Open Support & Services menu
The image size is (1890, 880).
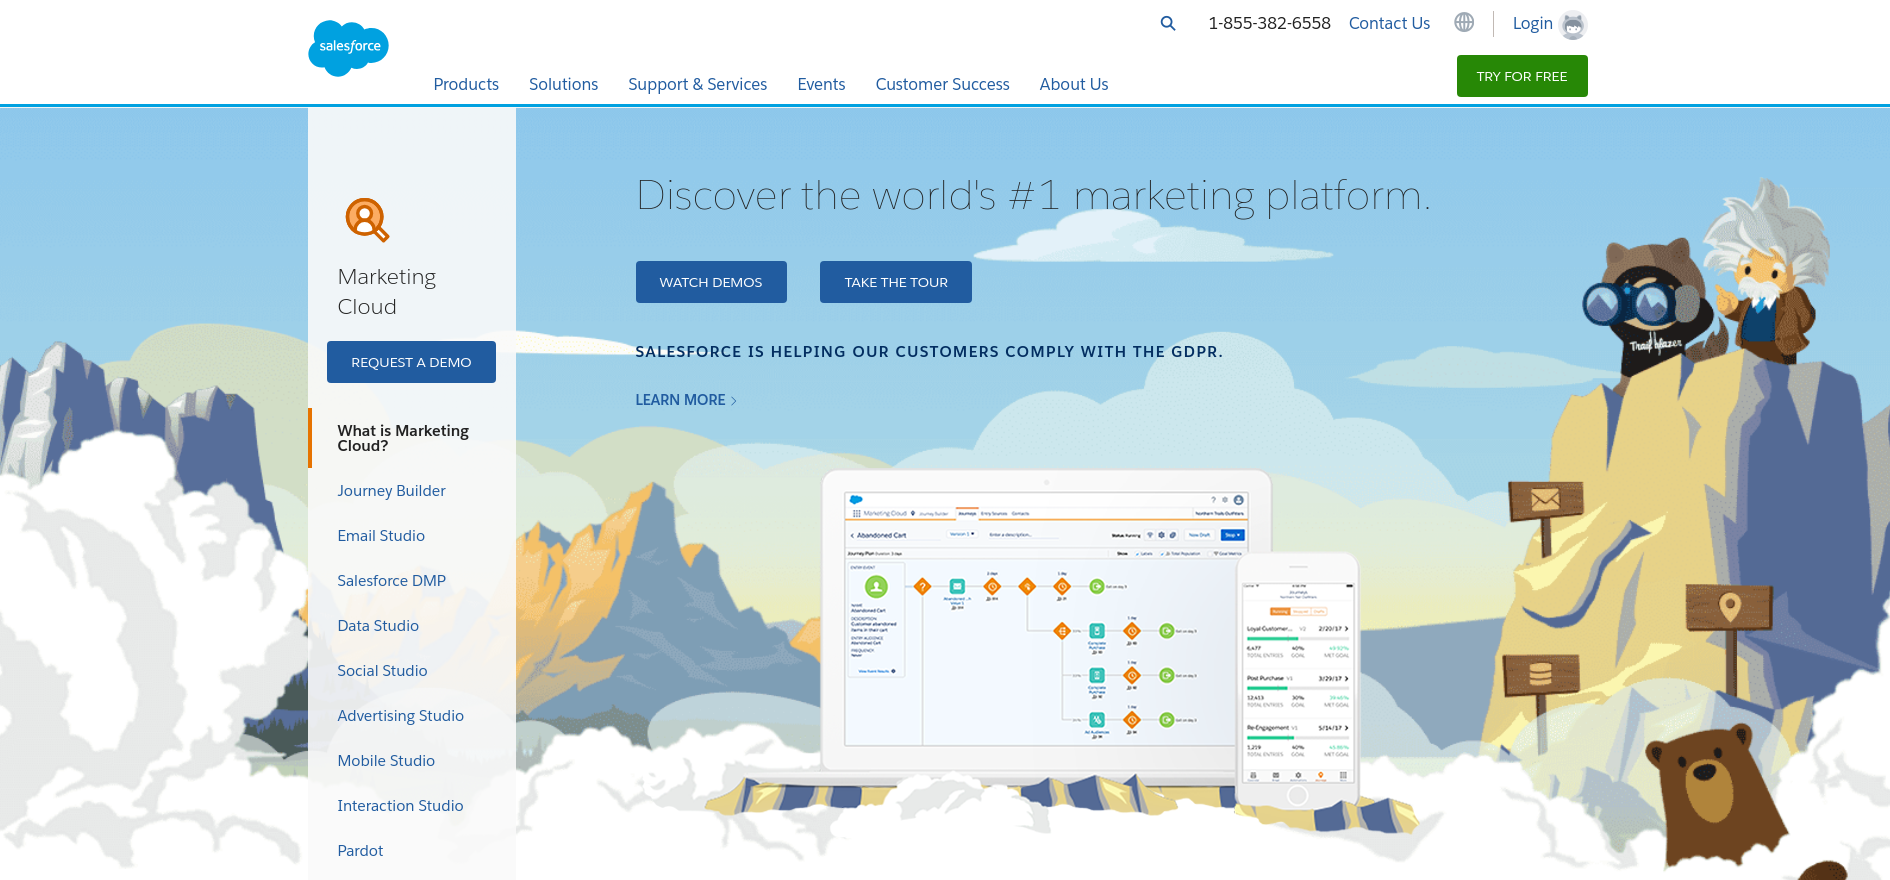coord(697,84)
